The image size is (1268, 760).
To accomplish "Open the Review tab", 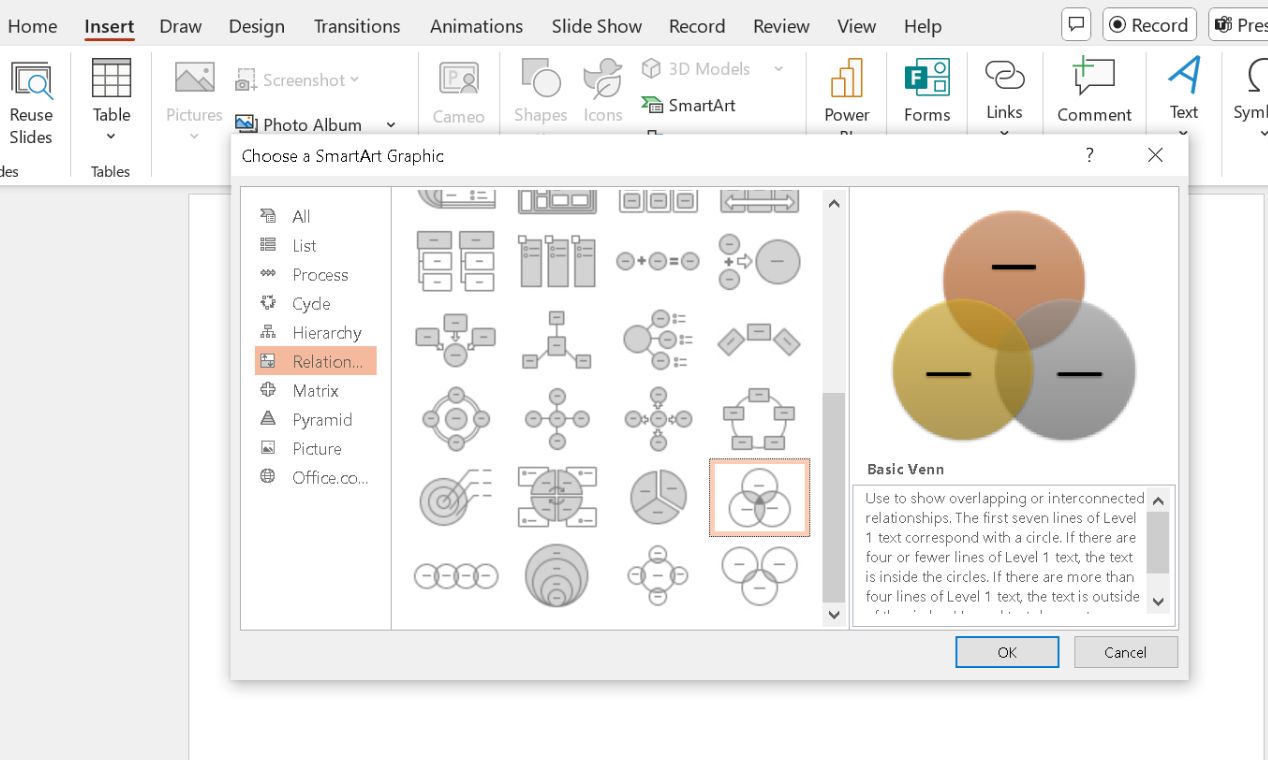I will 781,26.
